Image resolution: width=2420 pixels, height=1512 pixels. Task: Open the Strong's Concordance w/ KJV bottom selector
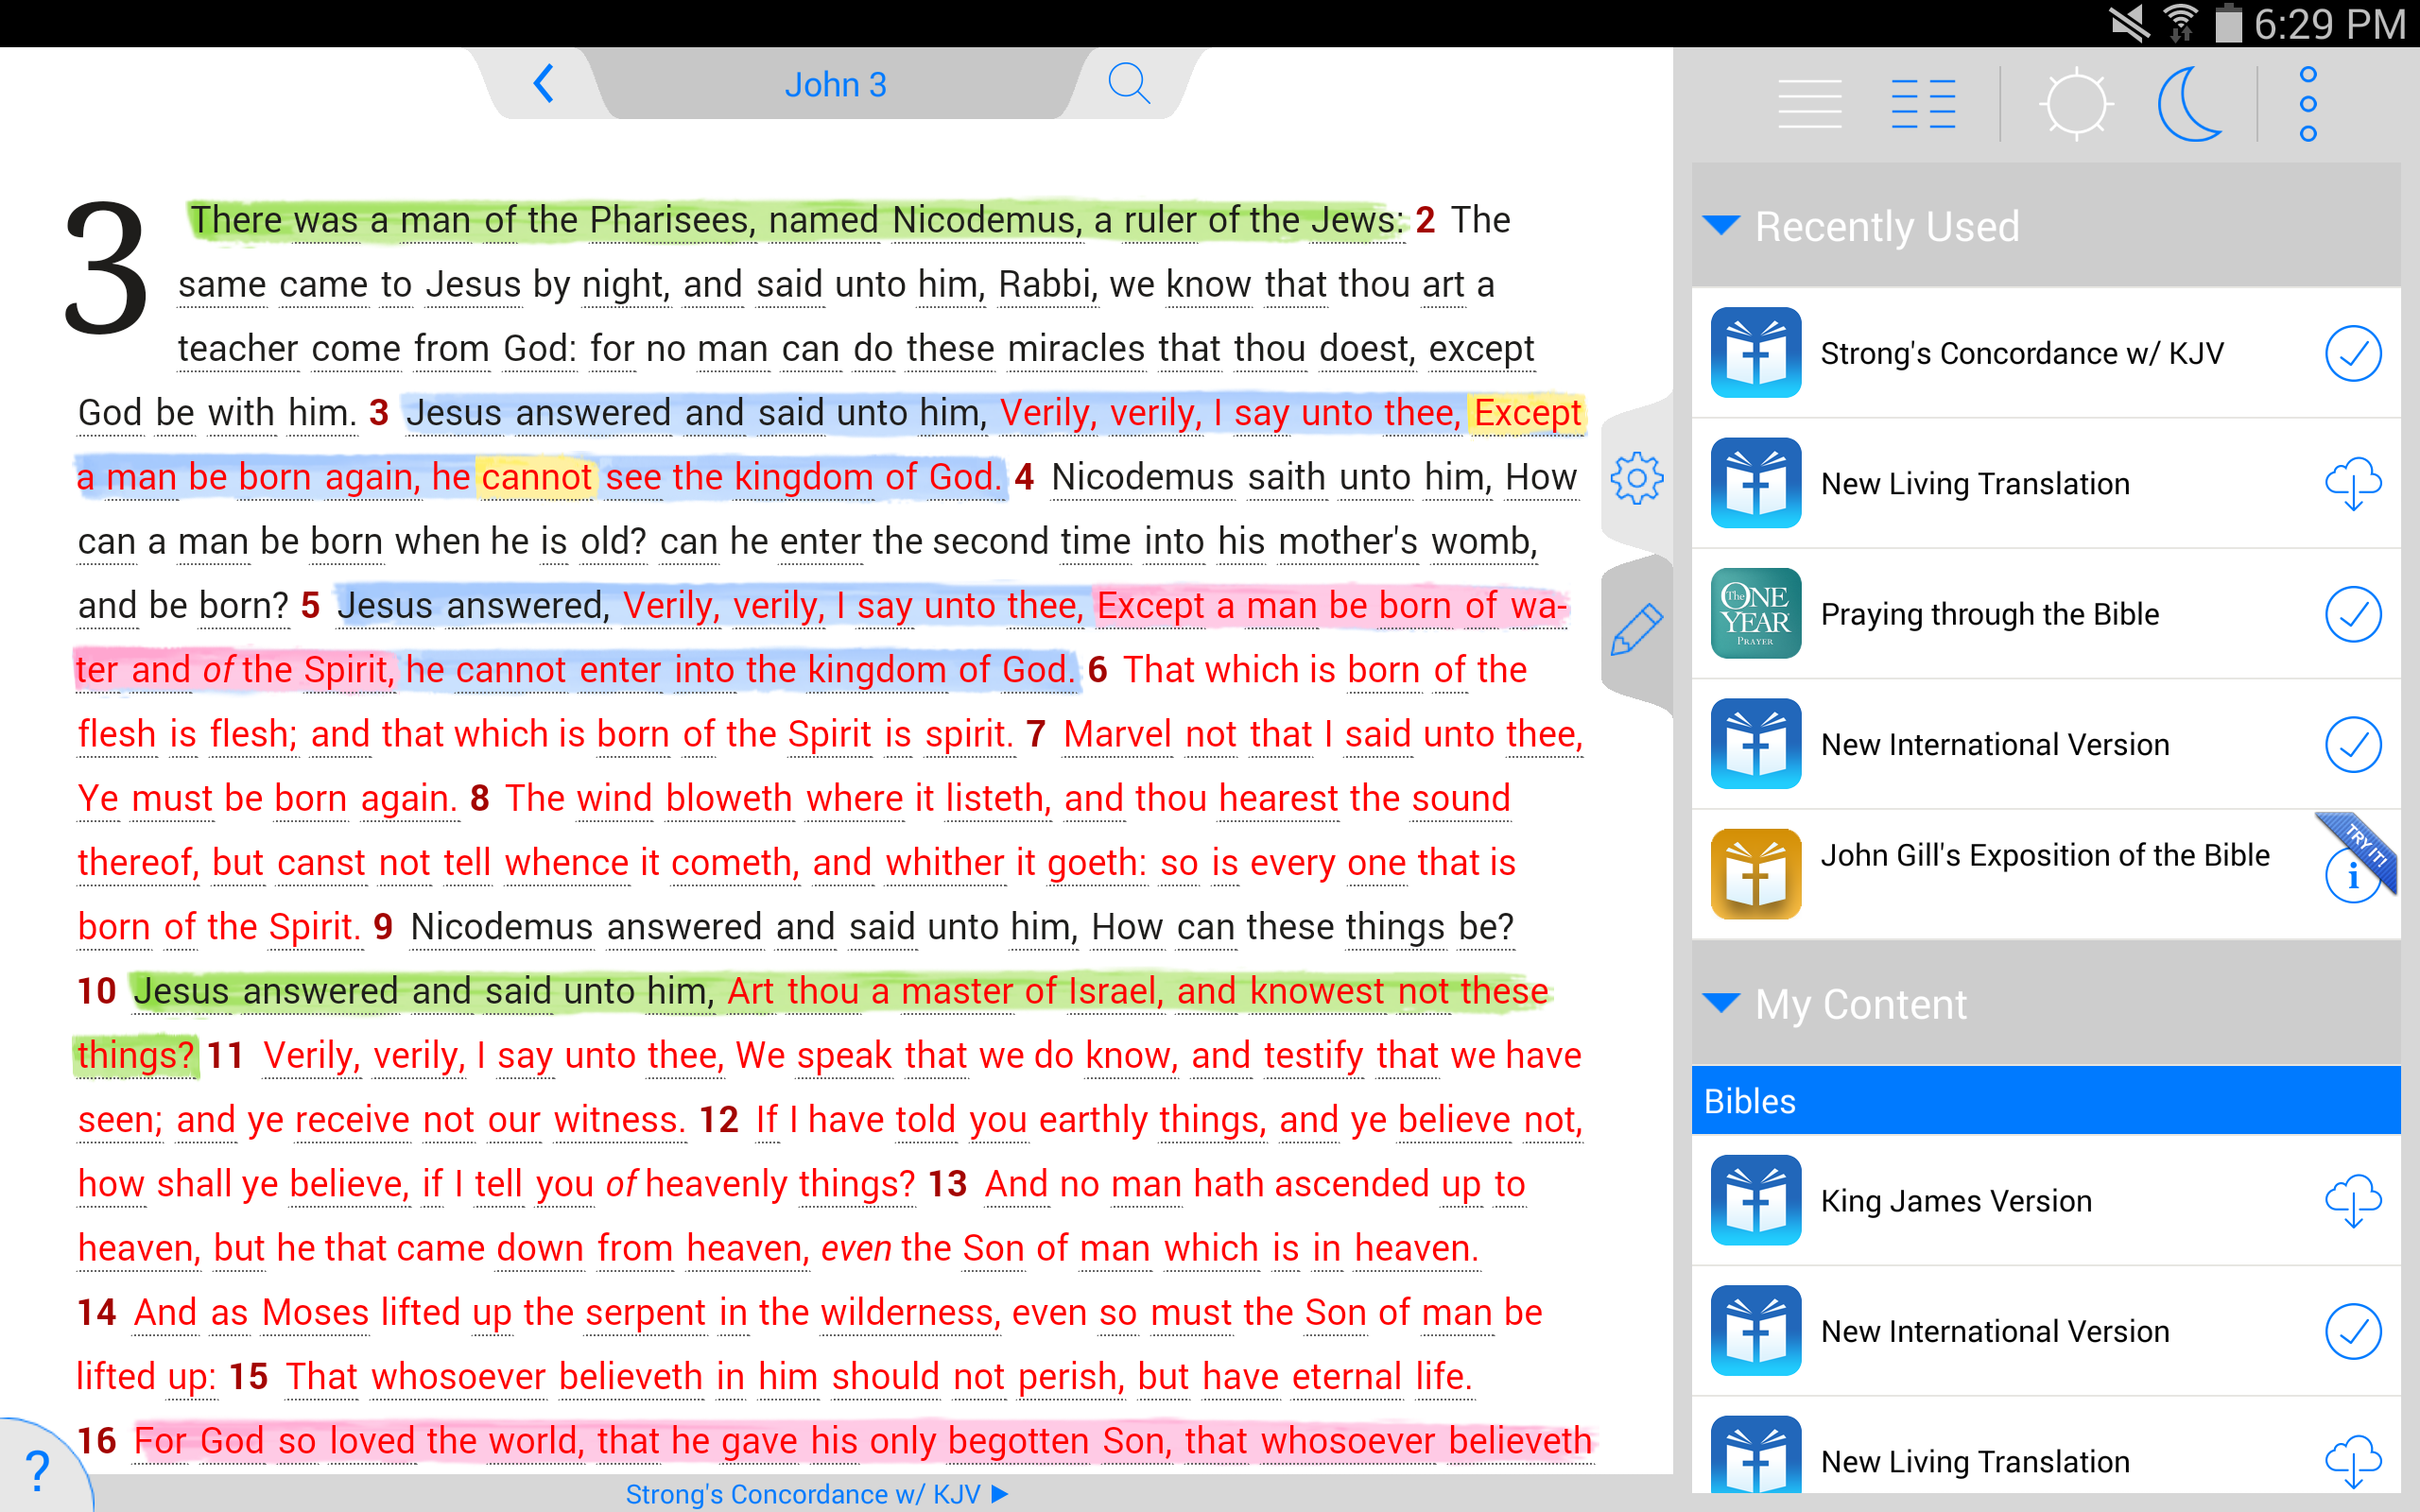click(x=816, y=1494)
